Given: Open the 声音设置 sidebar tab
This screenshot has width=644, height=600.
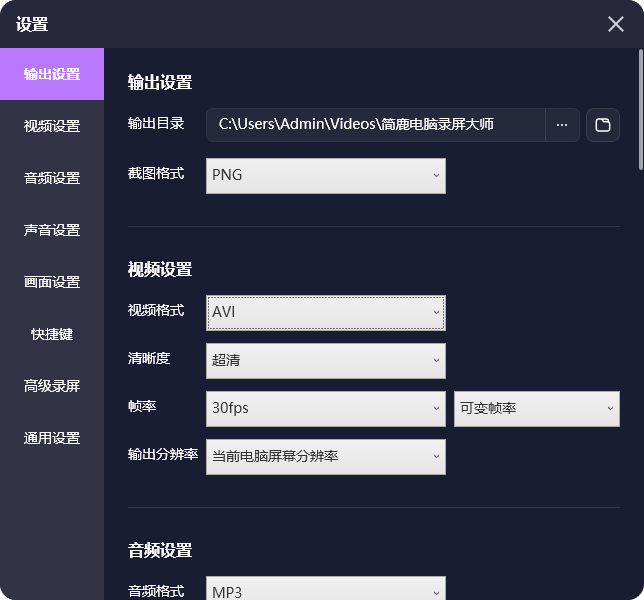Looking at the screenshot, I should click(52, 230).
